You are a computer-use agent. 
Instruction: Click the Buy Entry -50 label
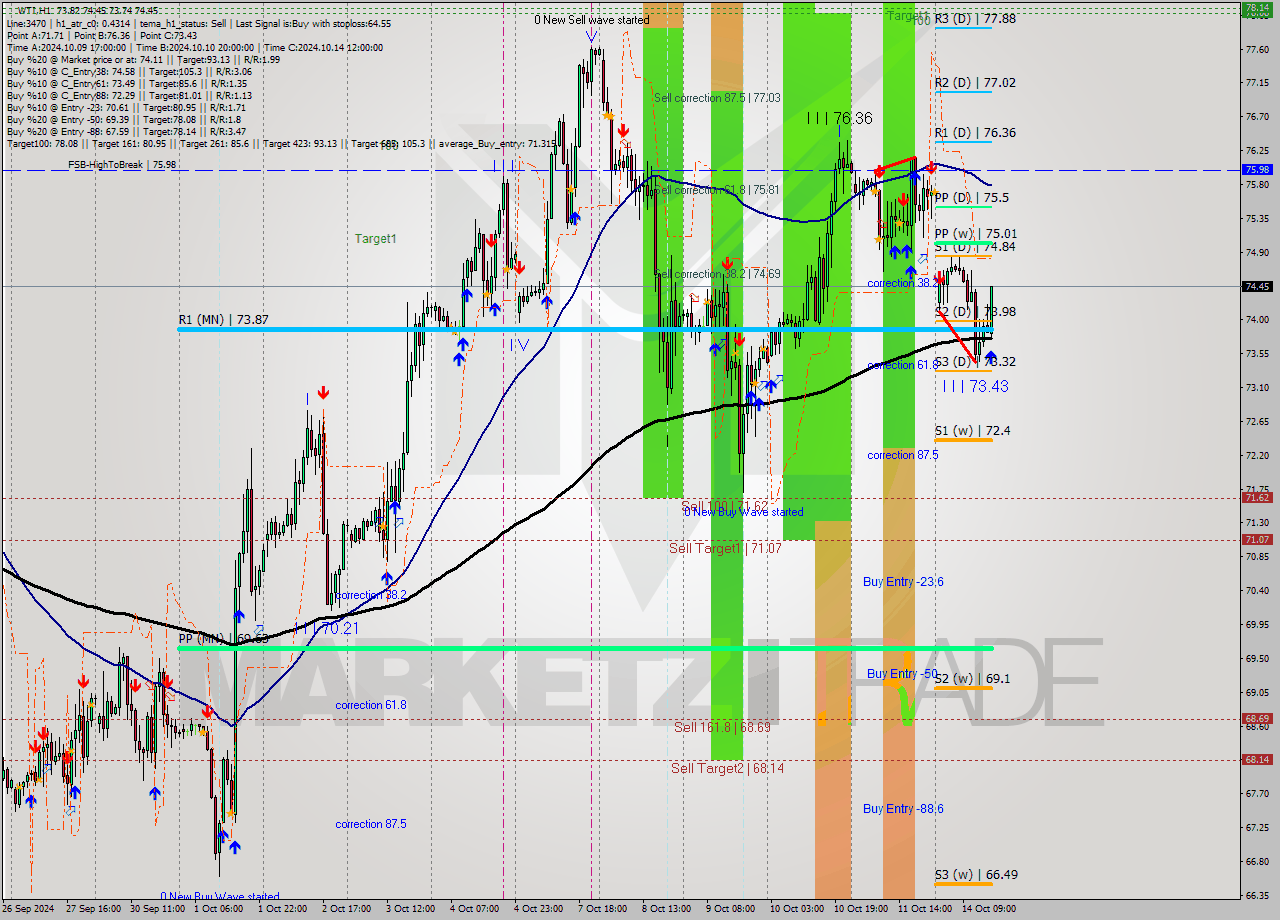coord(901,674)
